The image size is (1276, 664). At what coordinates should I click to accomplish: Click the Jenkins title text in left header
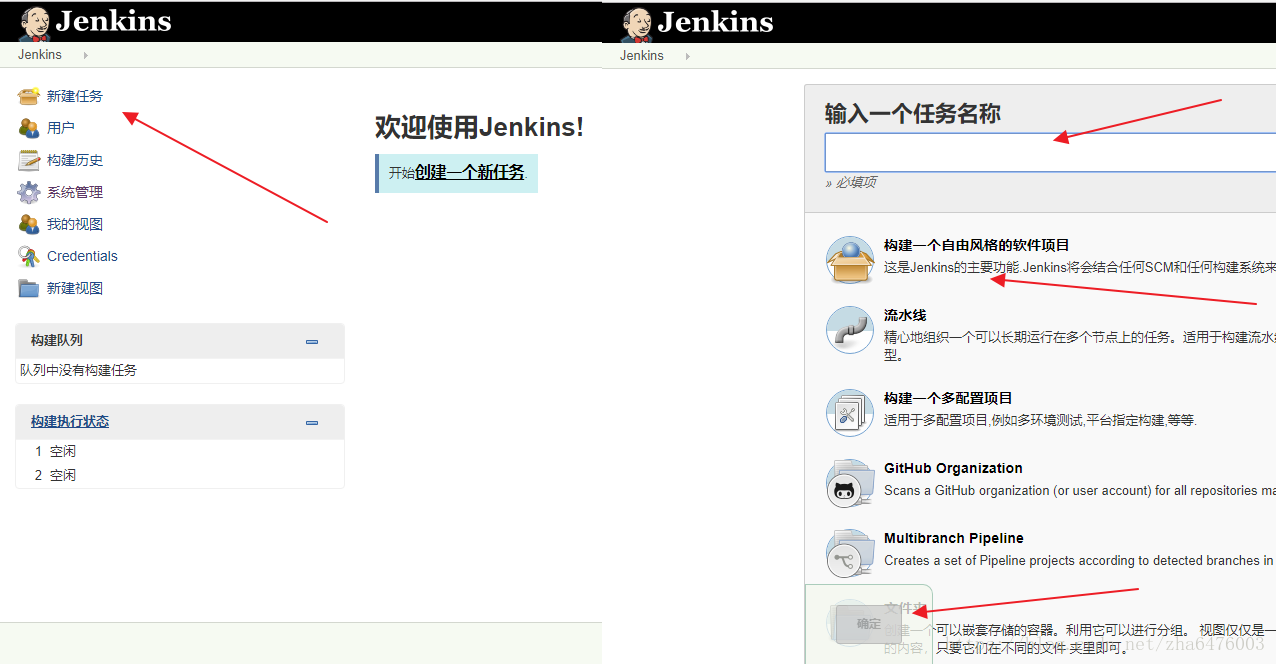coord(113,21)
